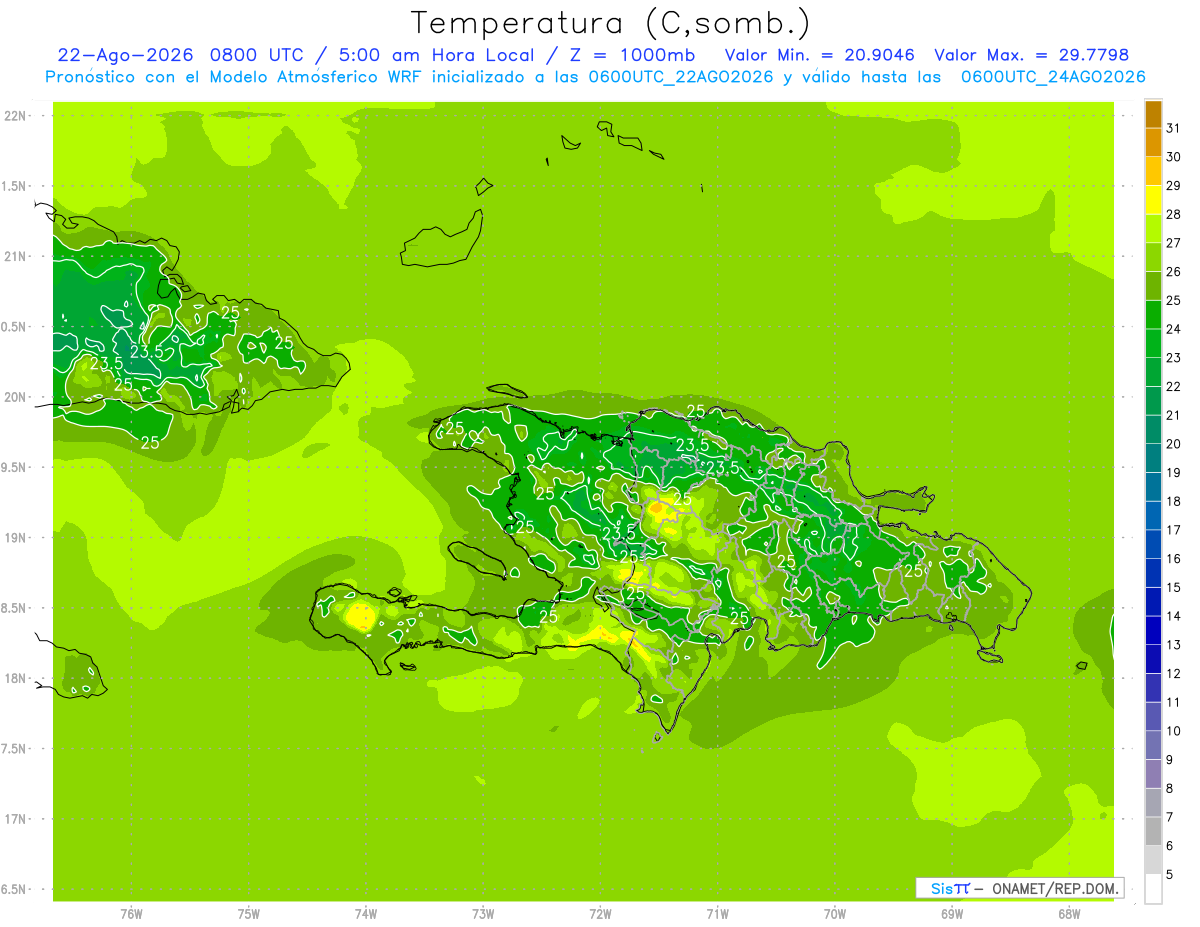
Task: Click the "76W" longitude axis label
Action: point(131,913)
